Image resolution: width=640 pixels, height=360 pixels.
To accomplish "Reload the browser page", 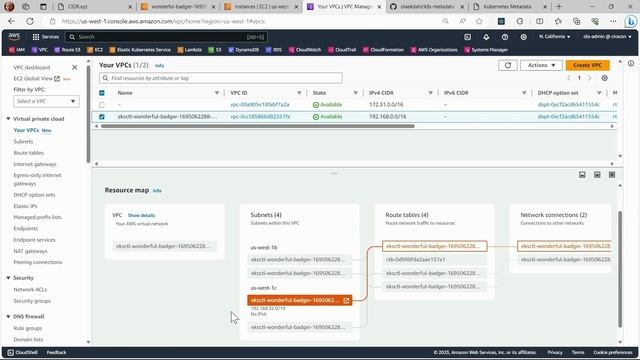I will click(x=30, y=21).
